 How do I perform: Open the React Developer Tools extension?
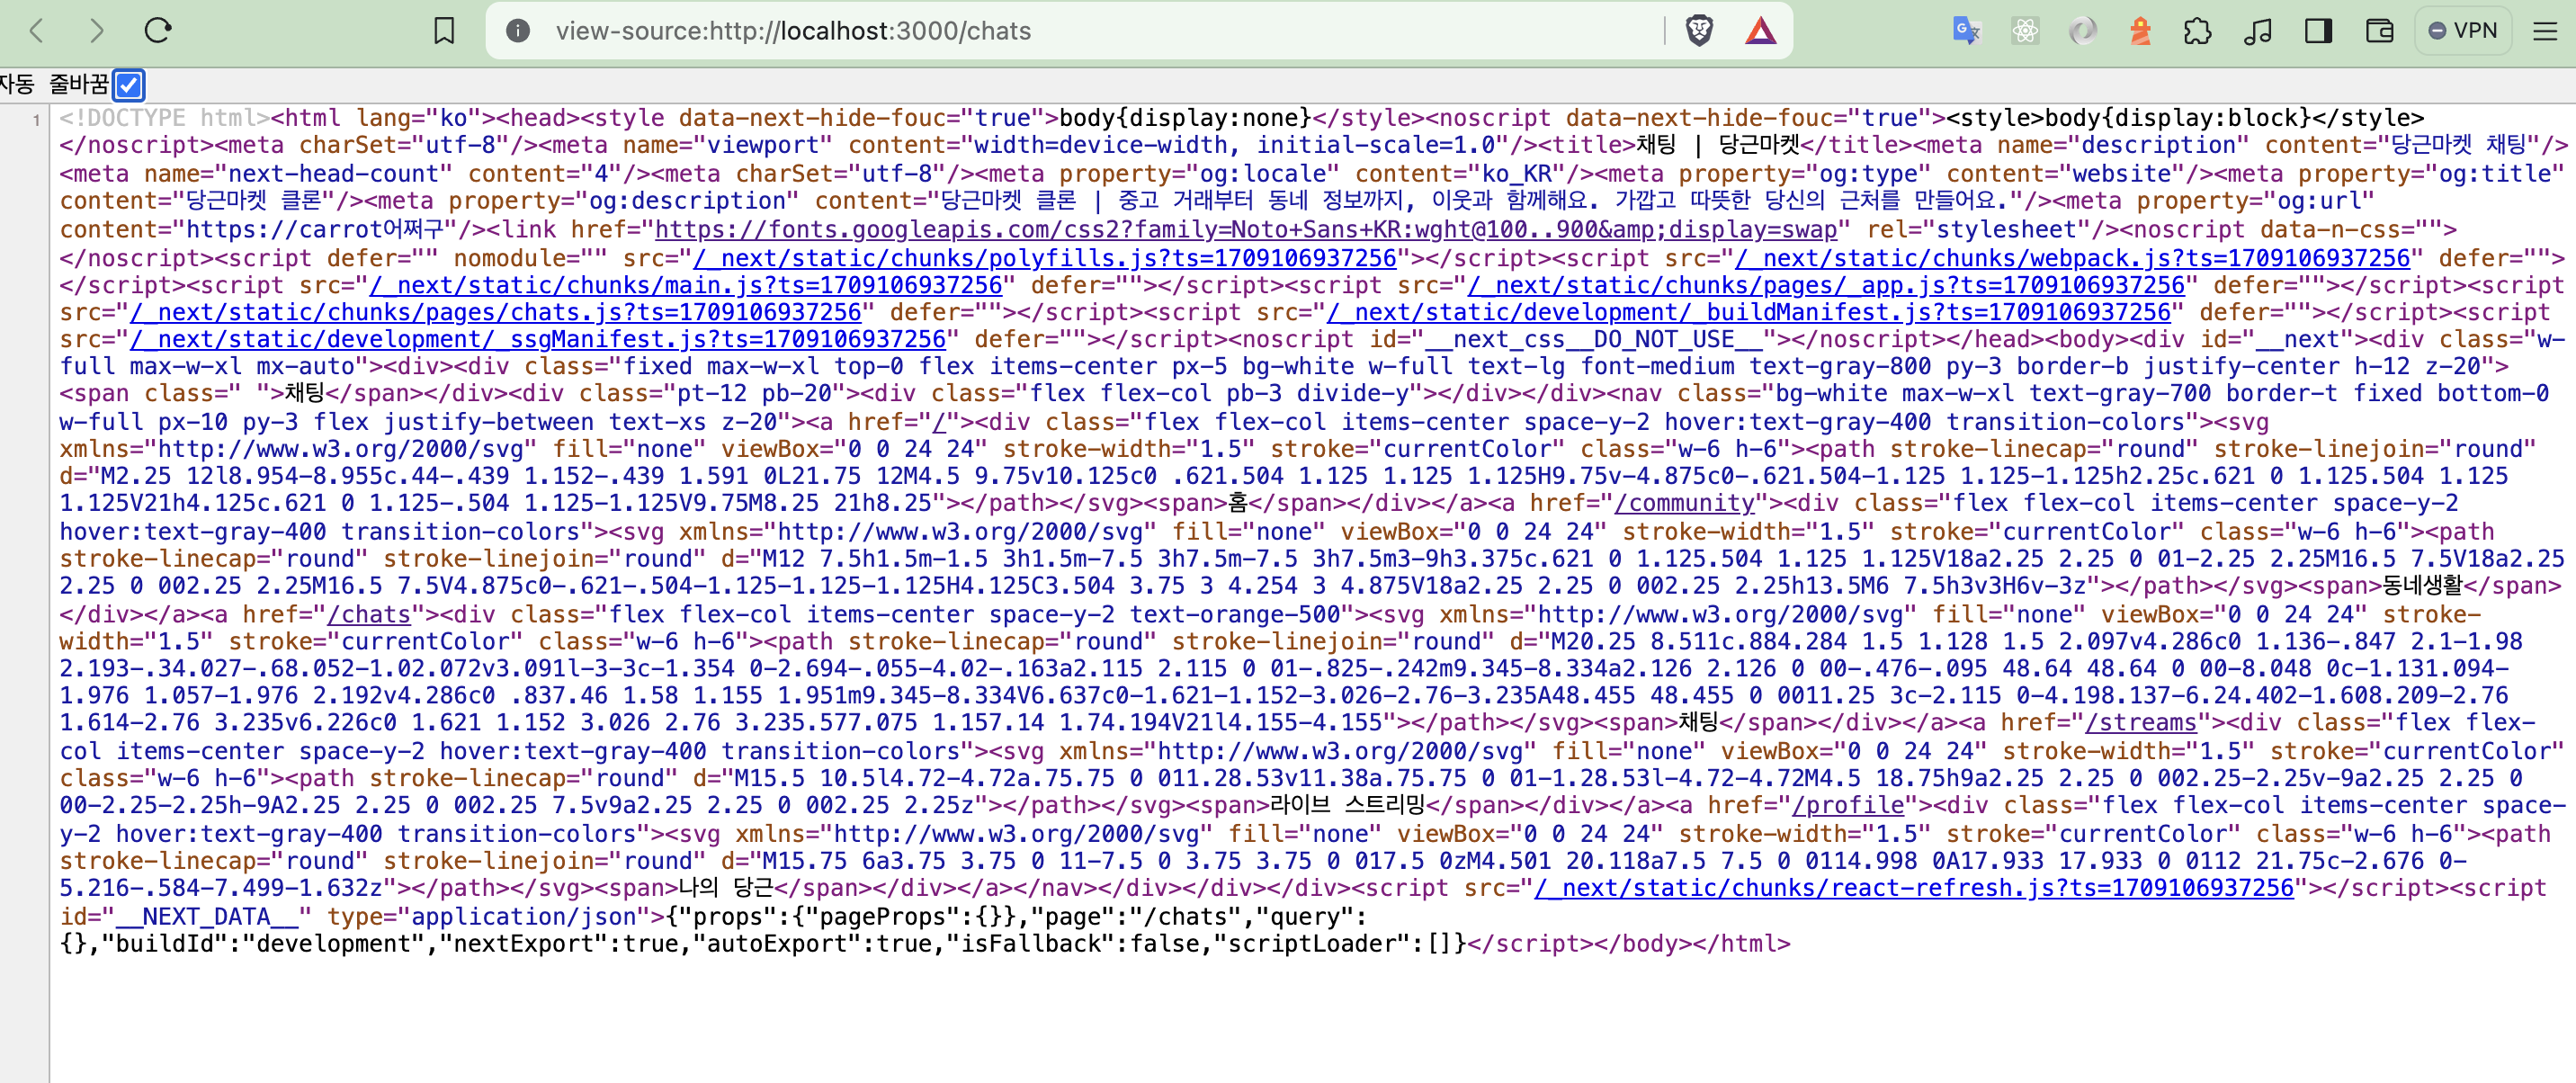[x=2025, y=31]
